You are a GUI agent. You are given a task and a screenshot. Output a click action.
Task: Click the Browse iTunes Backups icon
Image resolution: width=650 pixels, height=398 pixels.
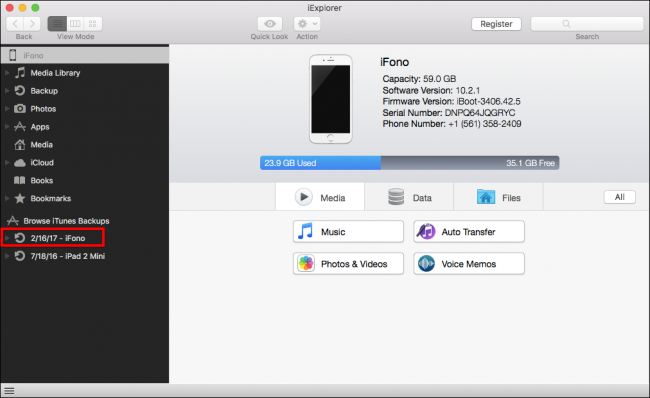(x=13, y=221)
